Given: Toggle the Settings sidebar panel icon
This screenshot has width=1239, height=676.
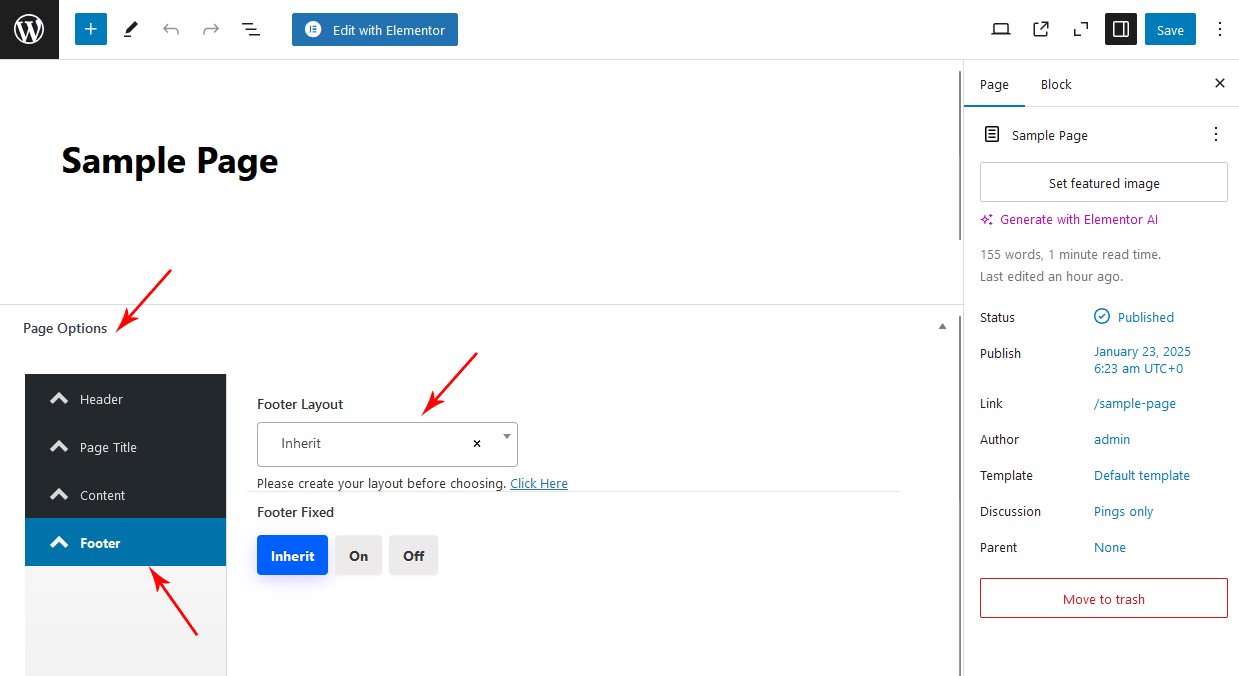Looking at the screenshot, I should coord(1121,29).
